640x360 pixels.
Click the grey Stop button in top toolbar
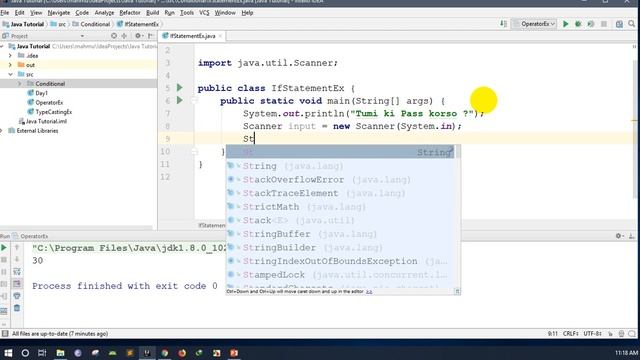(604, 24)
